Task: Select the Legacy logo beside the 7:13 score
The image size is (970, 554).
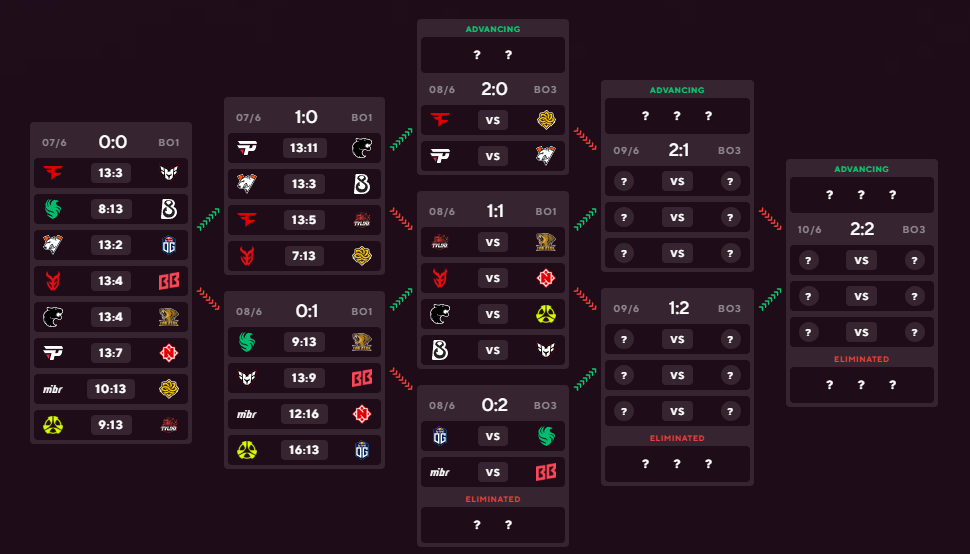Action: pos(362,255)
